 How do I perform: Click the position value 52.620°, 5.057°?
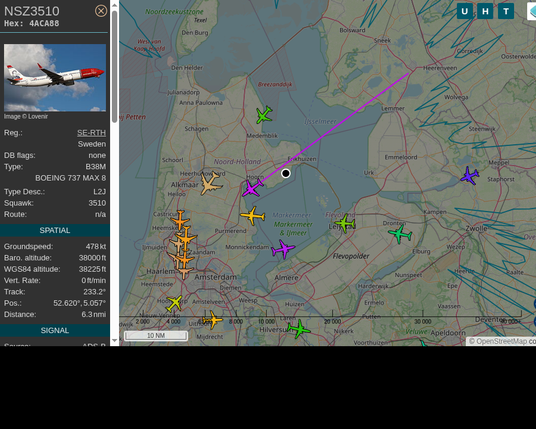tap(79, 303)
